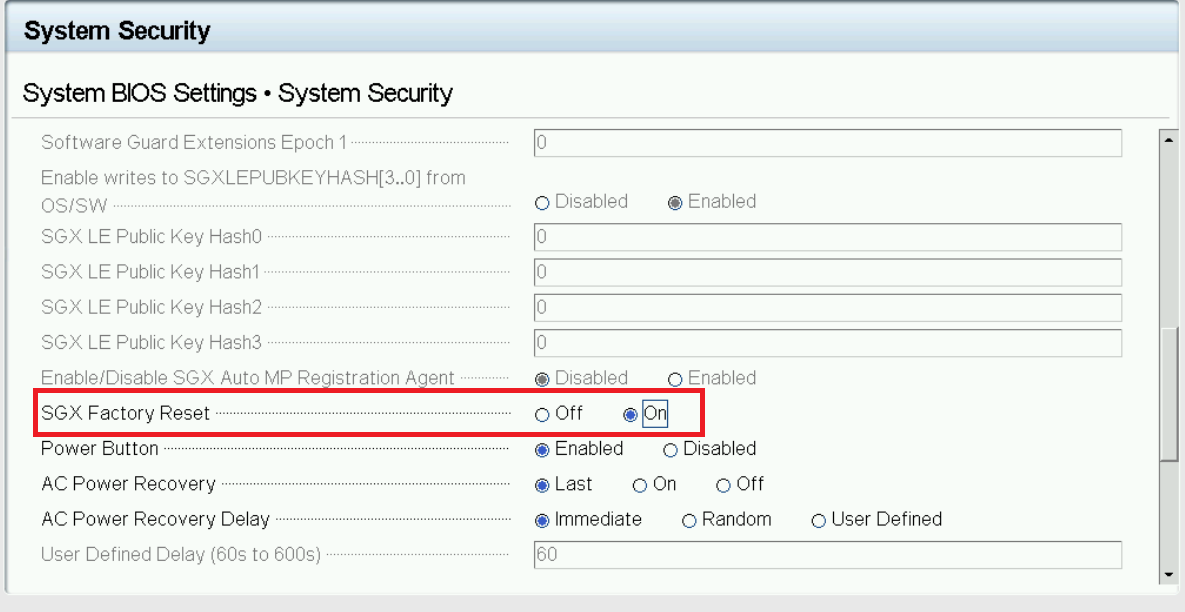This screenshot has width=1185, height=612.
Task: Set Power Button to Enabled
Action: 543,450
